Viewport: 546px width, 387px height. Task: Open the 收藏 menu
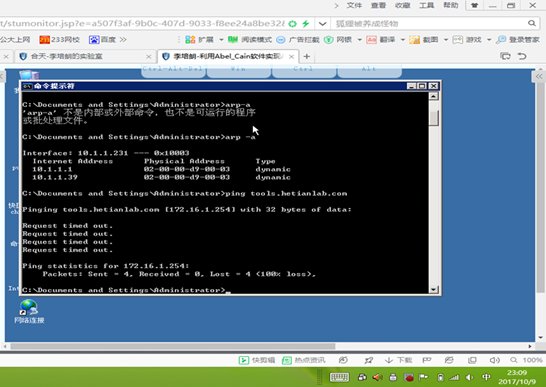(403, 5)
